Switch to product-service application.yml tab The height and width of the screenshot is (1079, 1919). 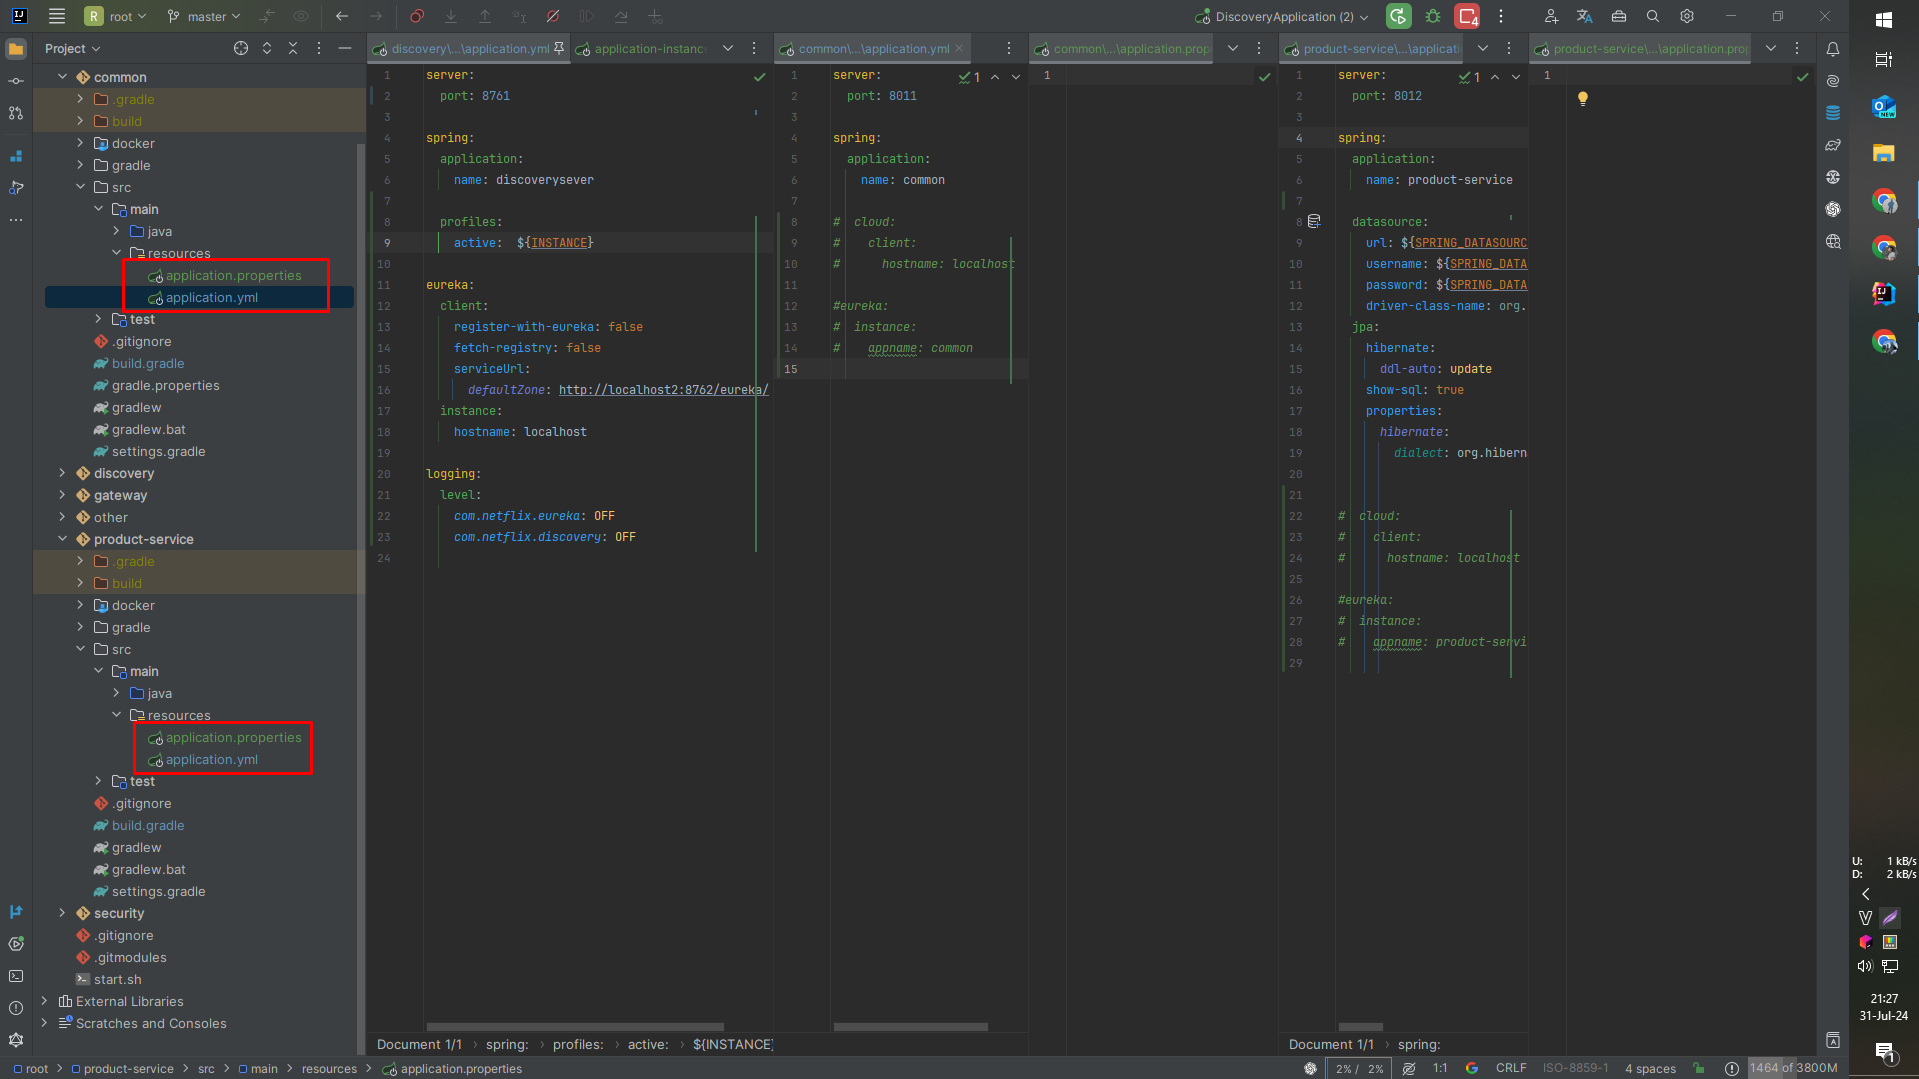point(1373,48)
